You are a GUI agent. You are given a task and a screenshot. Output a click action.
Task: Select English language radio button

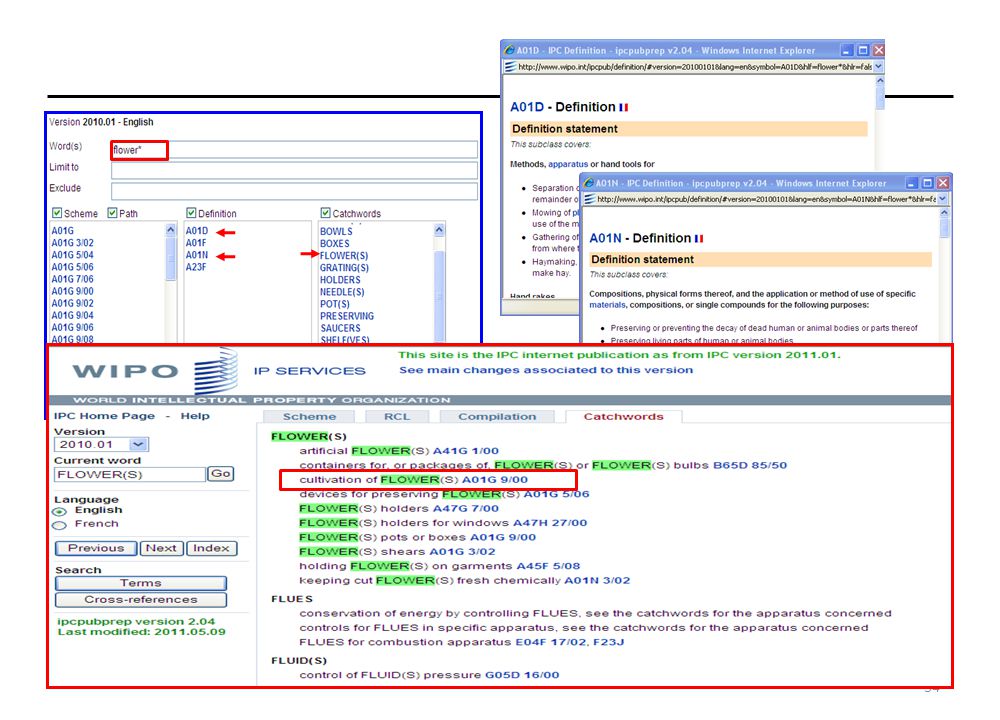(x=59, y=511)
